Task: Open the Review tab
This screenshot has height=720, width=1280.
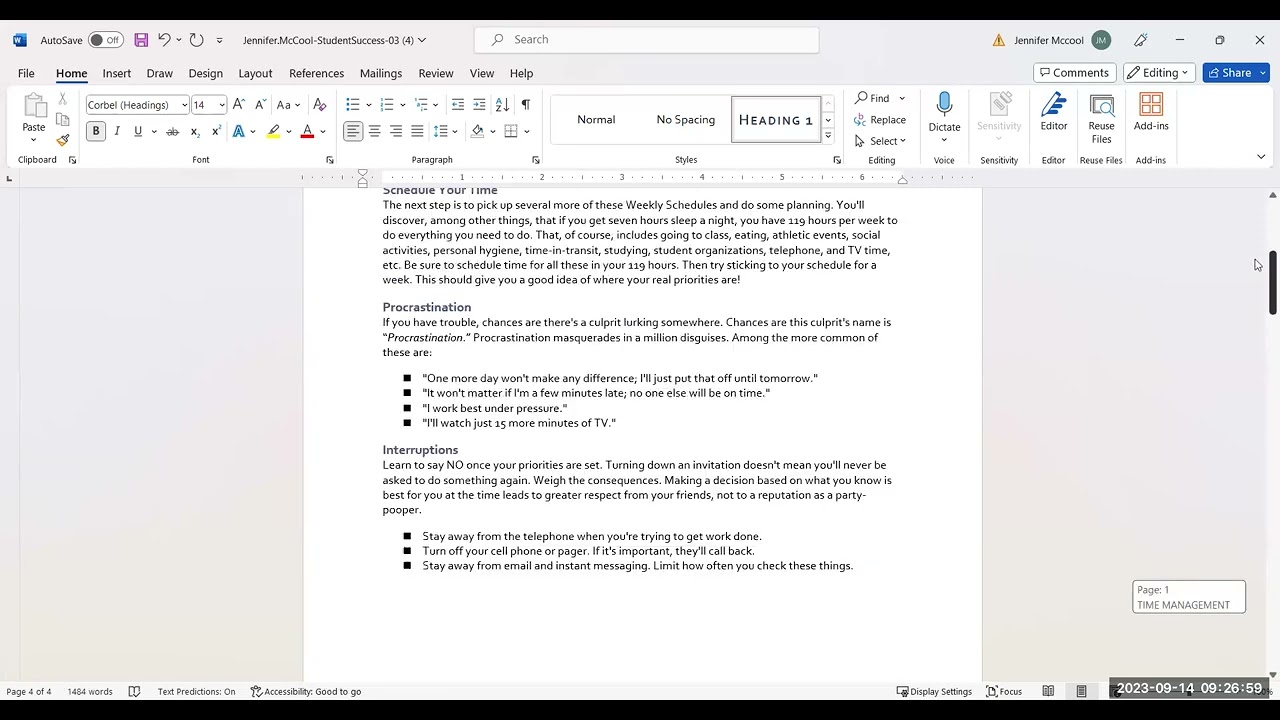Action: click(x=435, y=73)
